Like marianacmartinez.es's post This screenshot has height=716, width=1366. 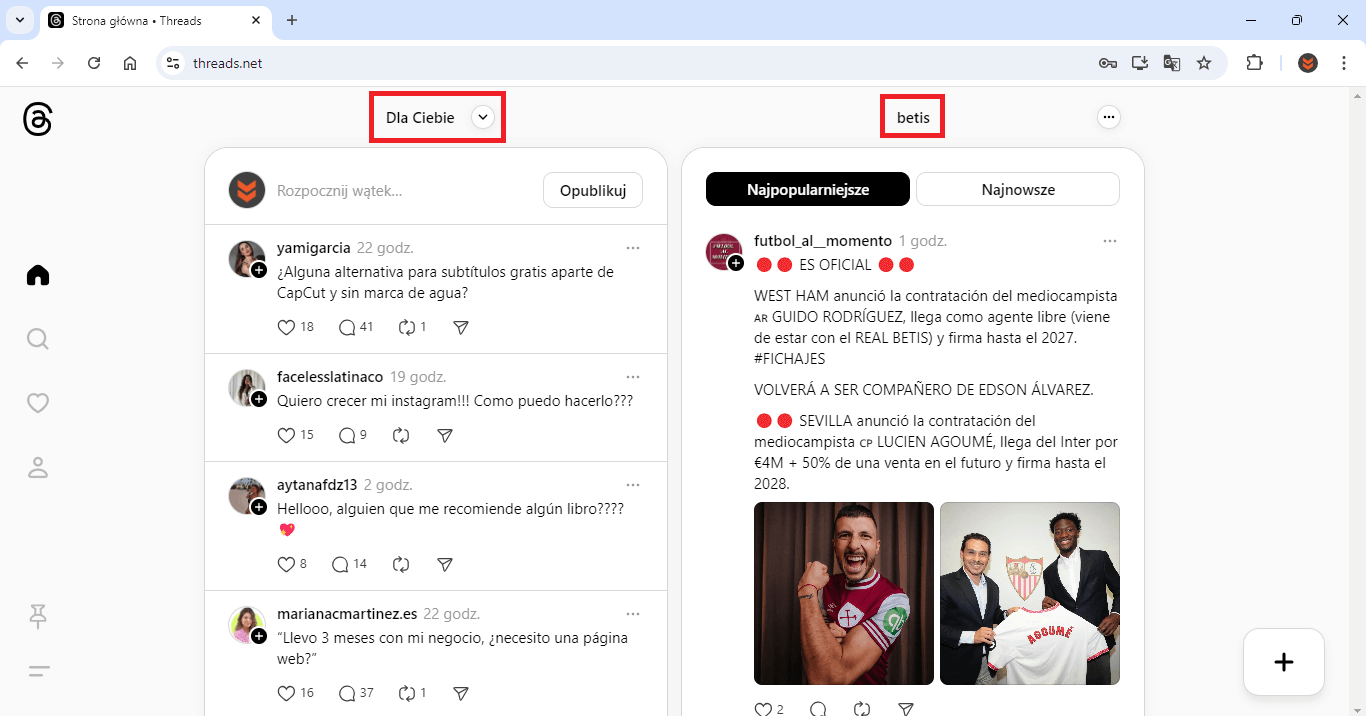(286, 693)
